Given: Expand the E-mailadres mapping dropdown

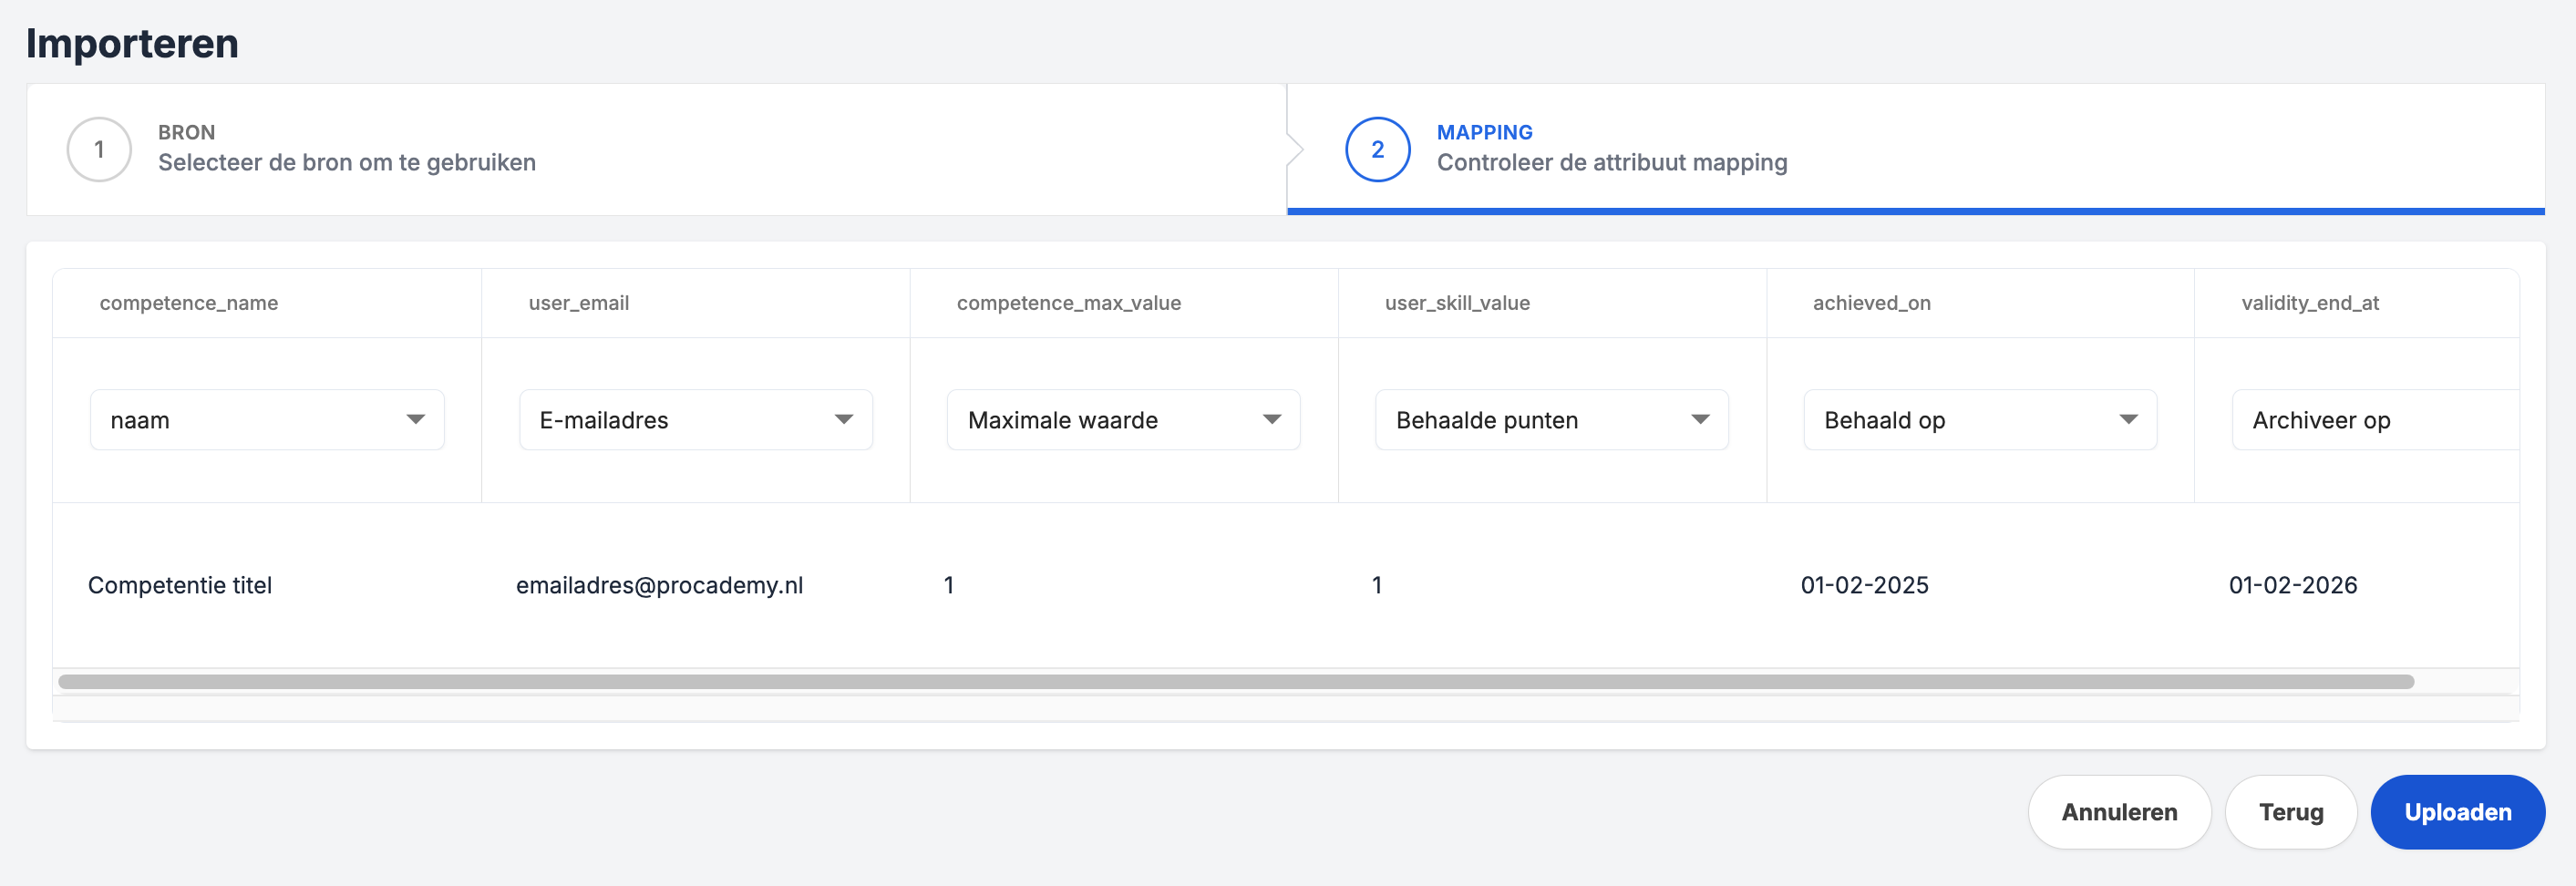Looking at the screenshot, I should [x=695, y=420].
